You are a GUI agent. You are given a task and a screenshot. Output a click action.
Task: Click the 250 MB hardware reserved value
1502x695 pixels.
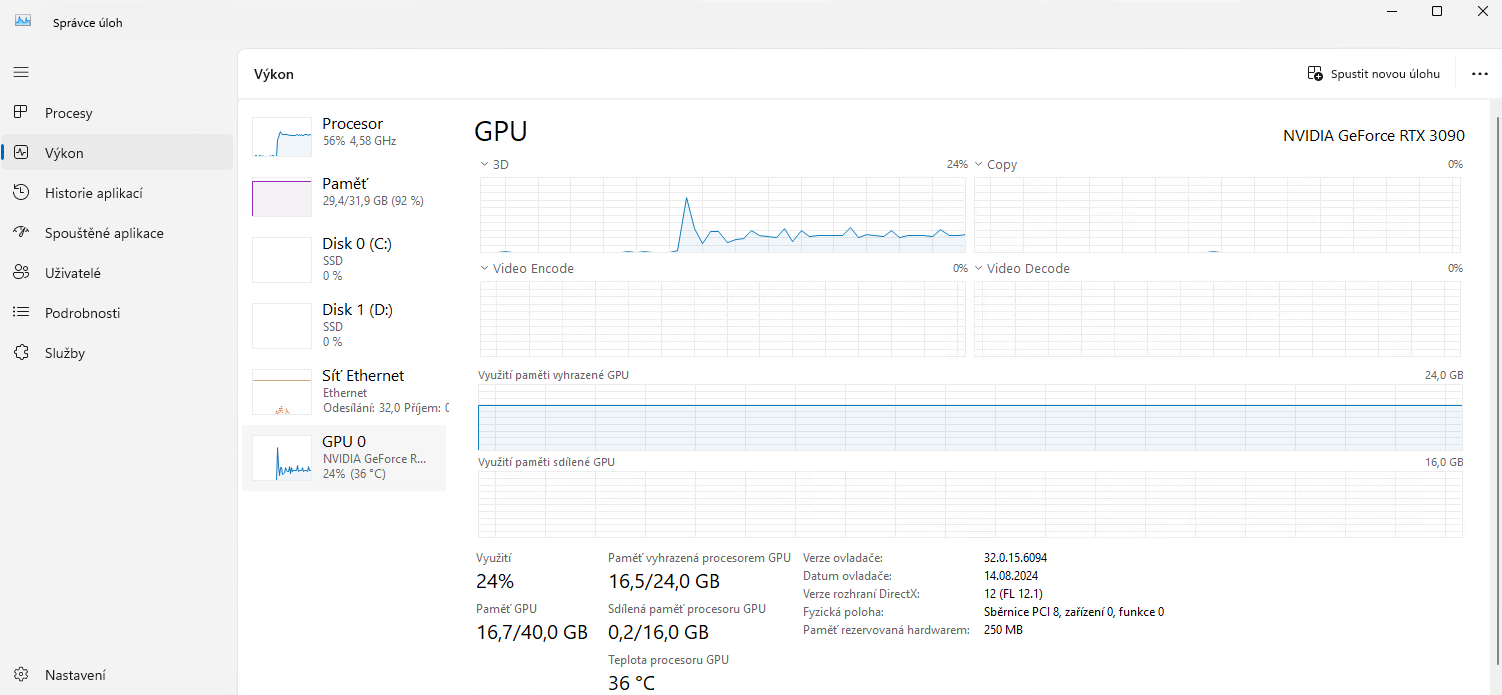pyautogui.click(x=1003, y=630)
